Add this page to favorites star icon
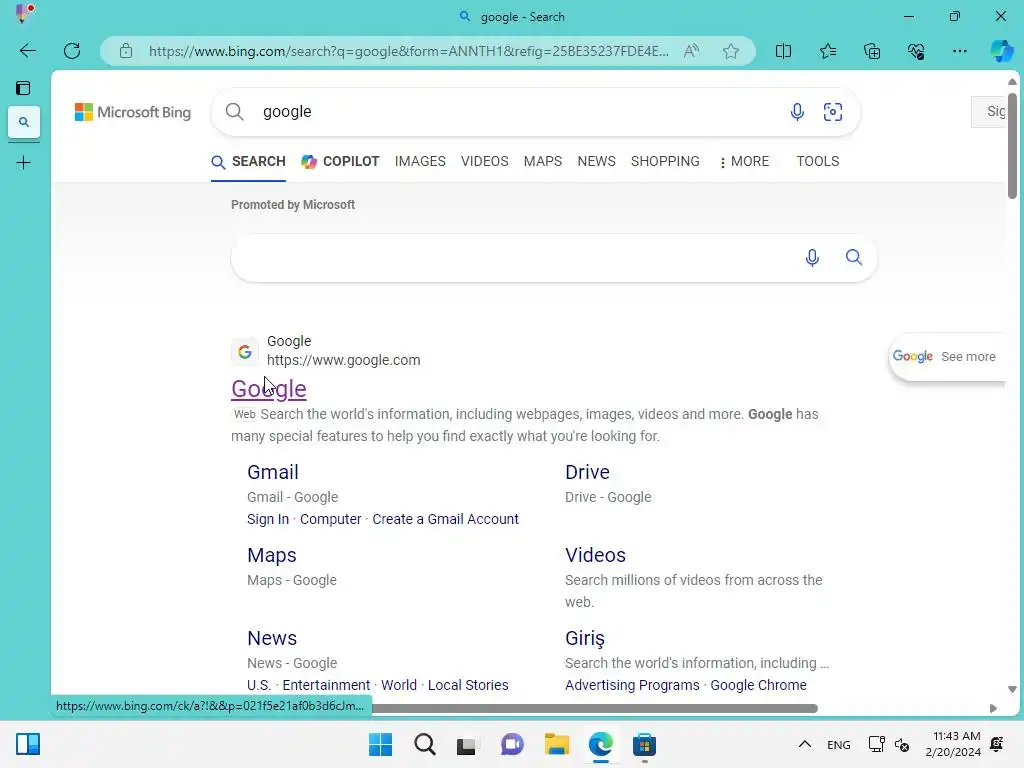This screenshot has height=768, width=1024. [731, 51]
